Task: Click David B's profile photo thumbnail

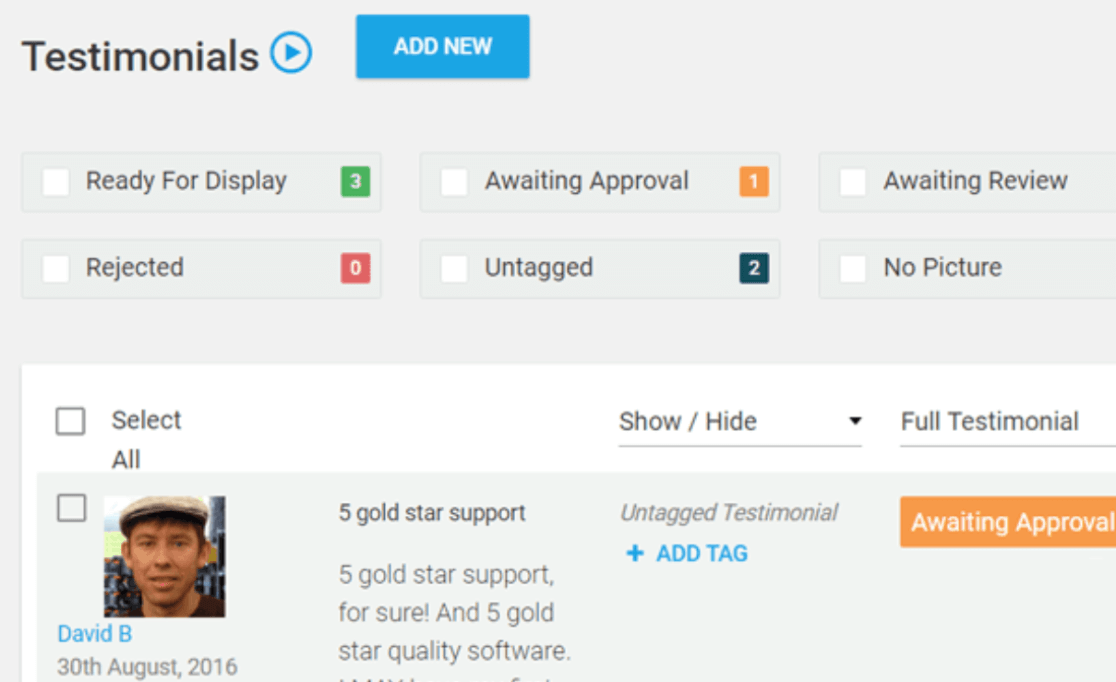Action: pyautogui.click(x=164, y=556)
